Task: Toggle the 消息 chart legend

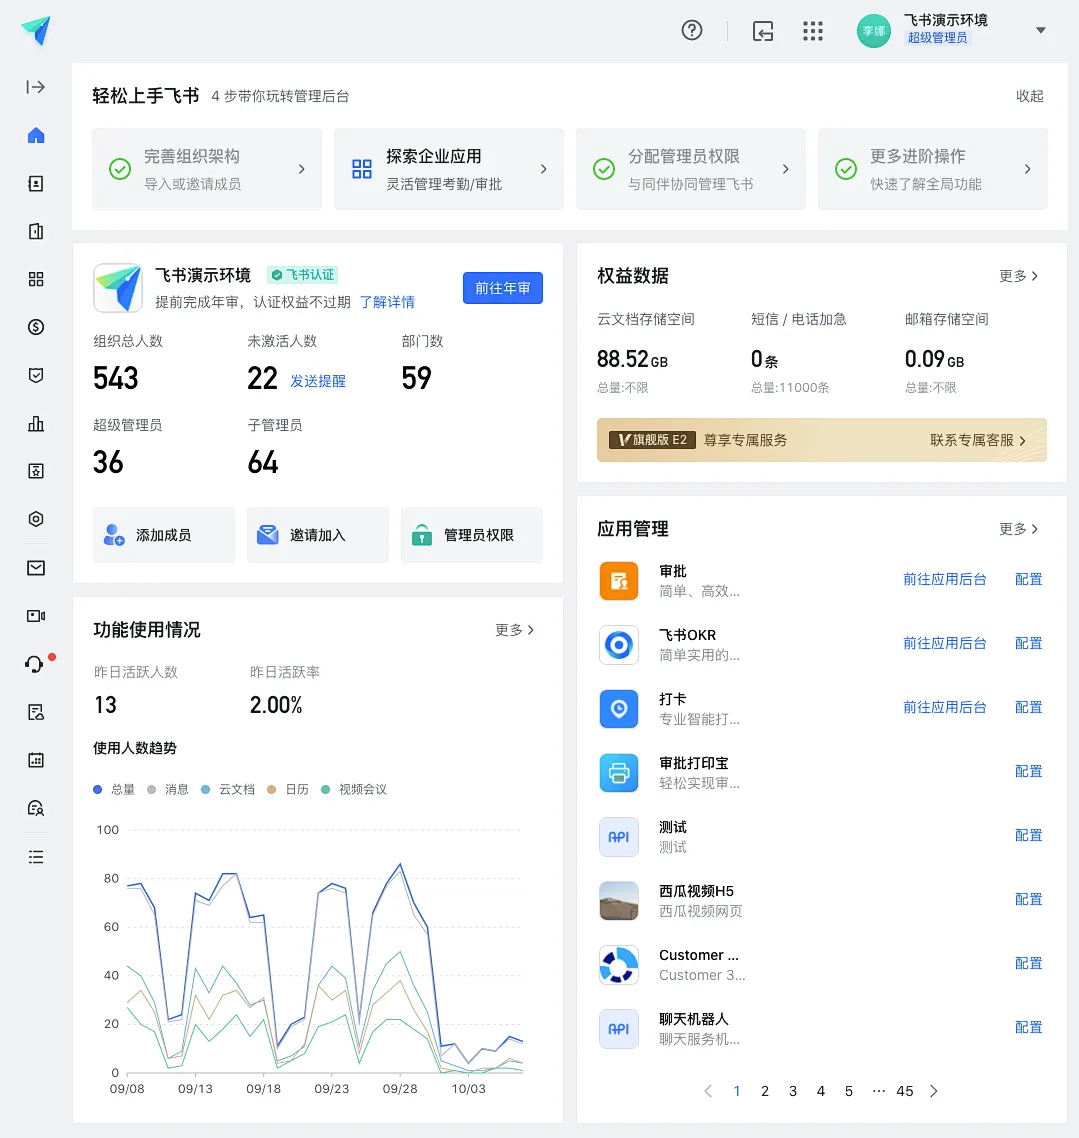Action: coord(168,790)
